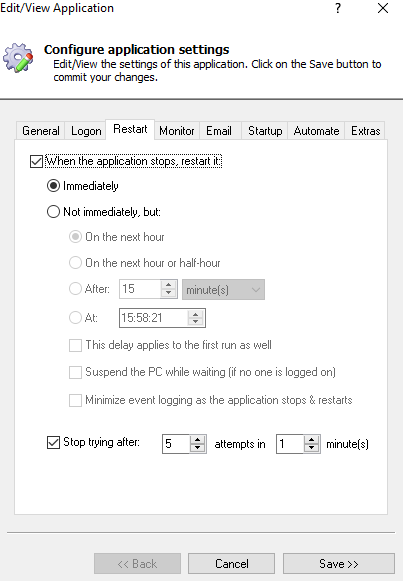Click the Save >> button

click(339, 564)
